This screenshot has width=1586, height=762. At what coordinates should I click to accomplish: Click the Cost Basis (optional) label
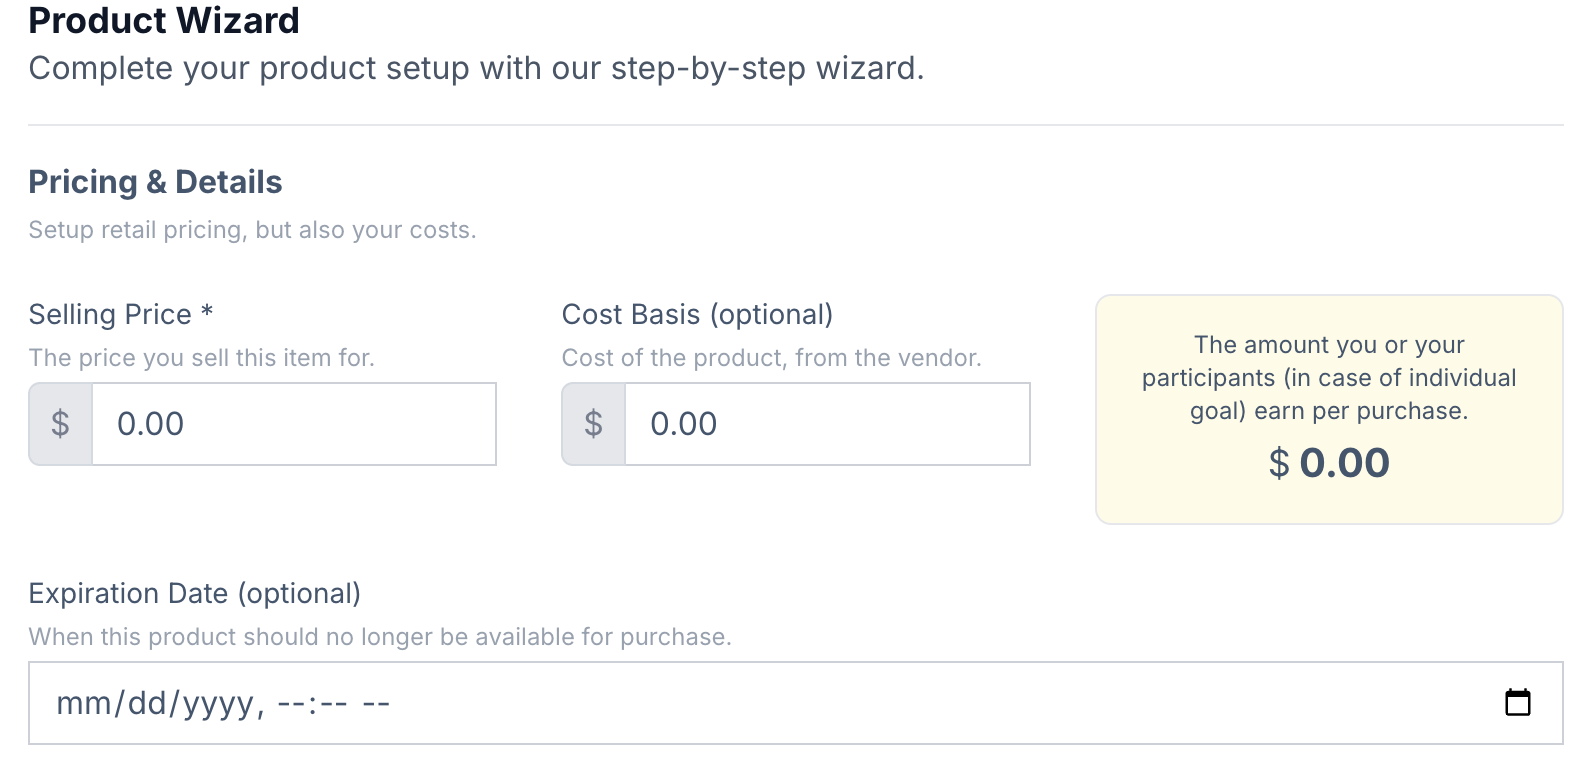pos(697,314)
